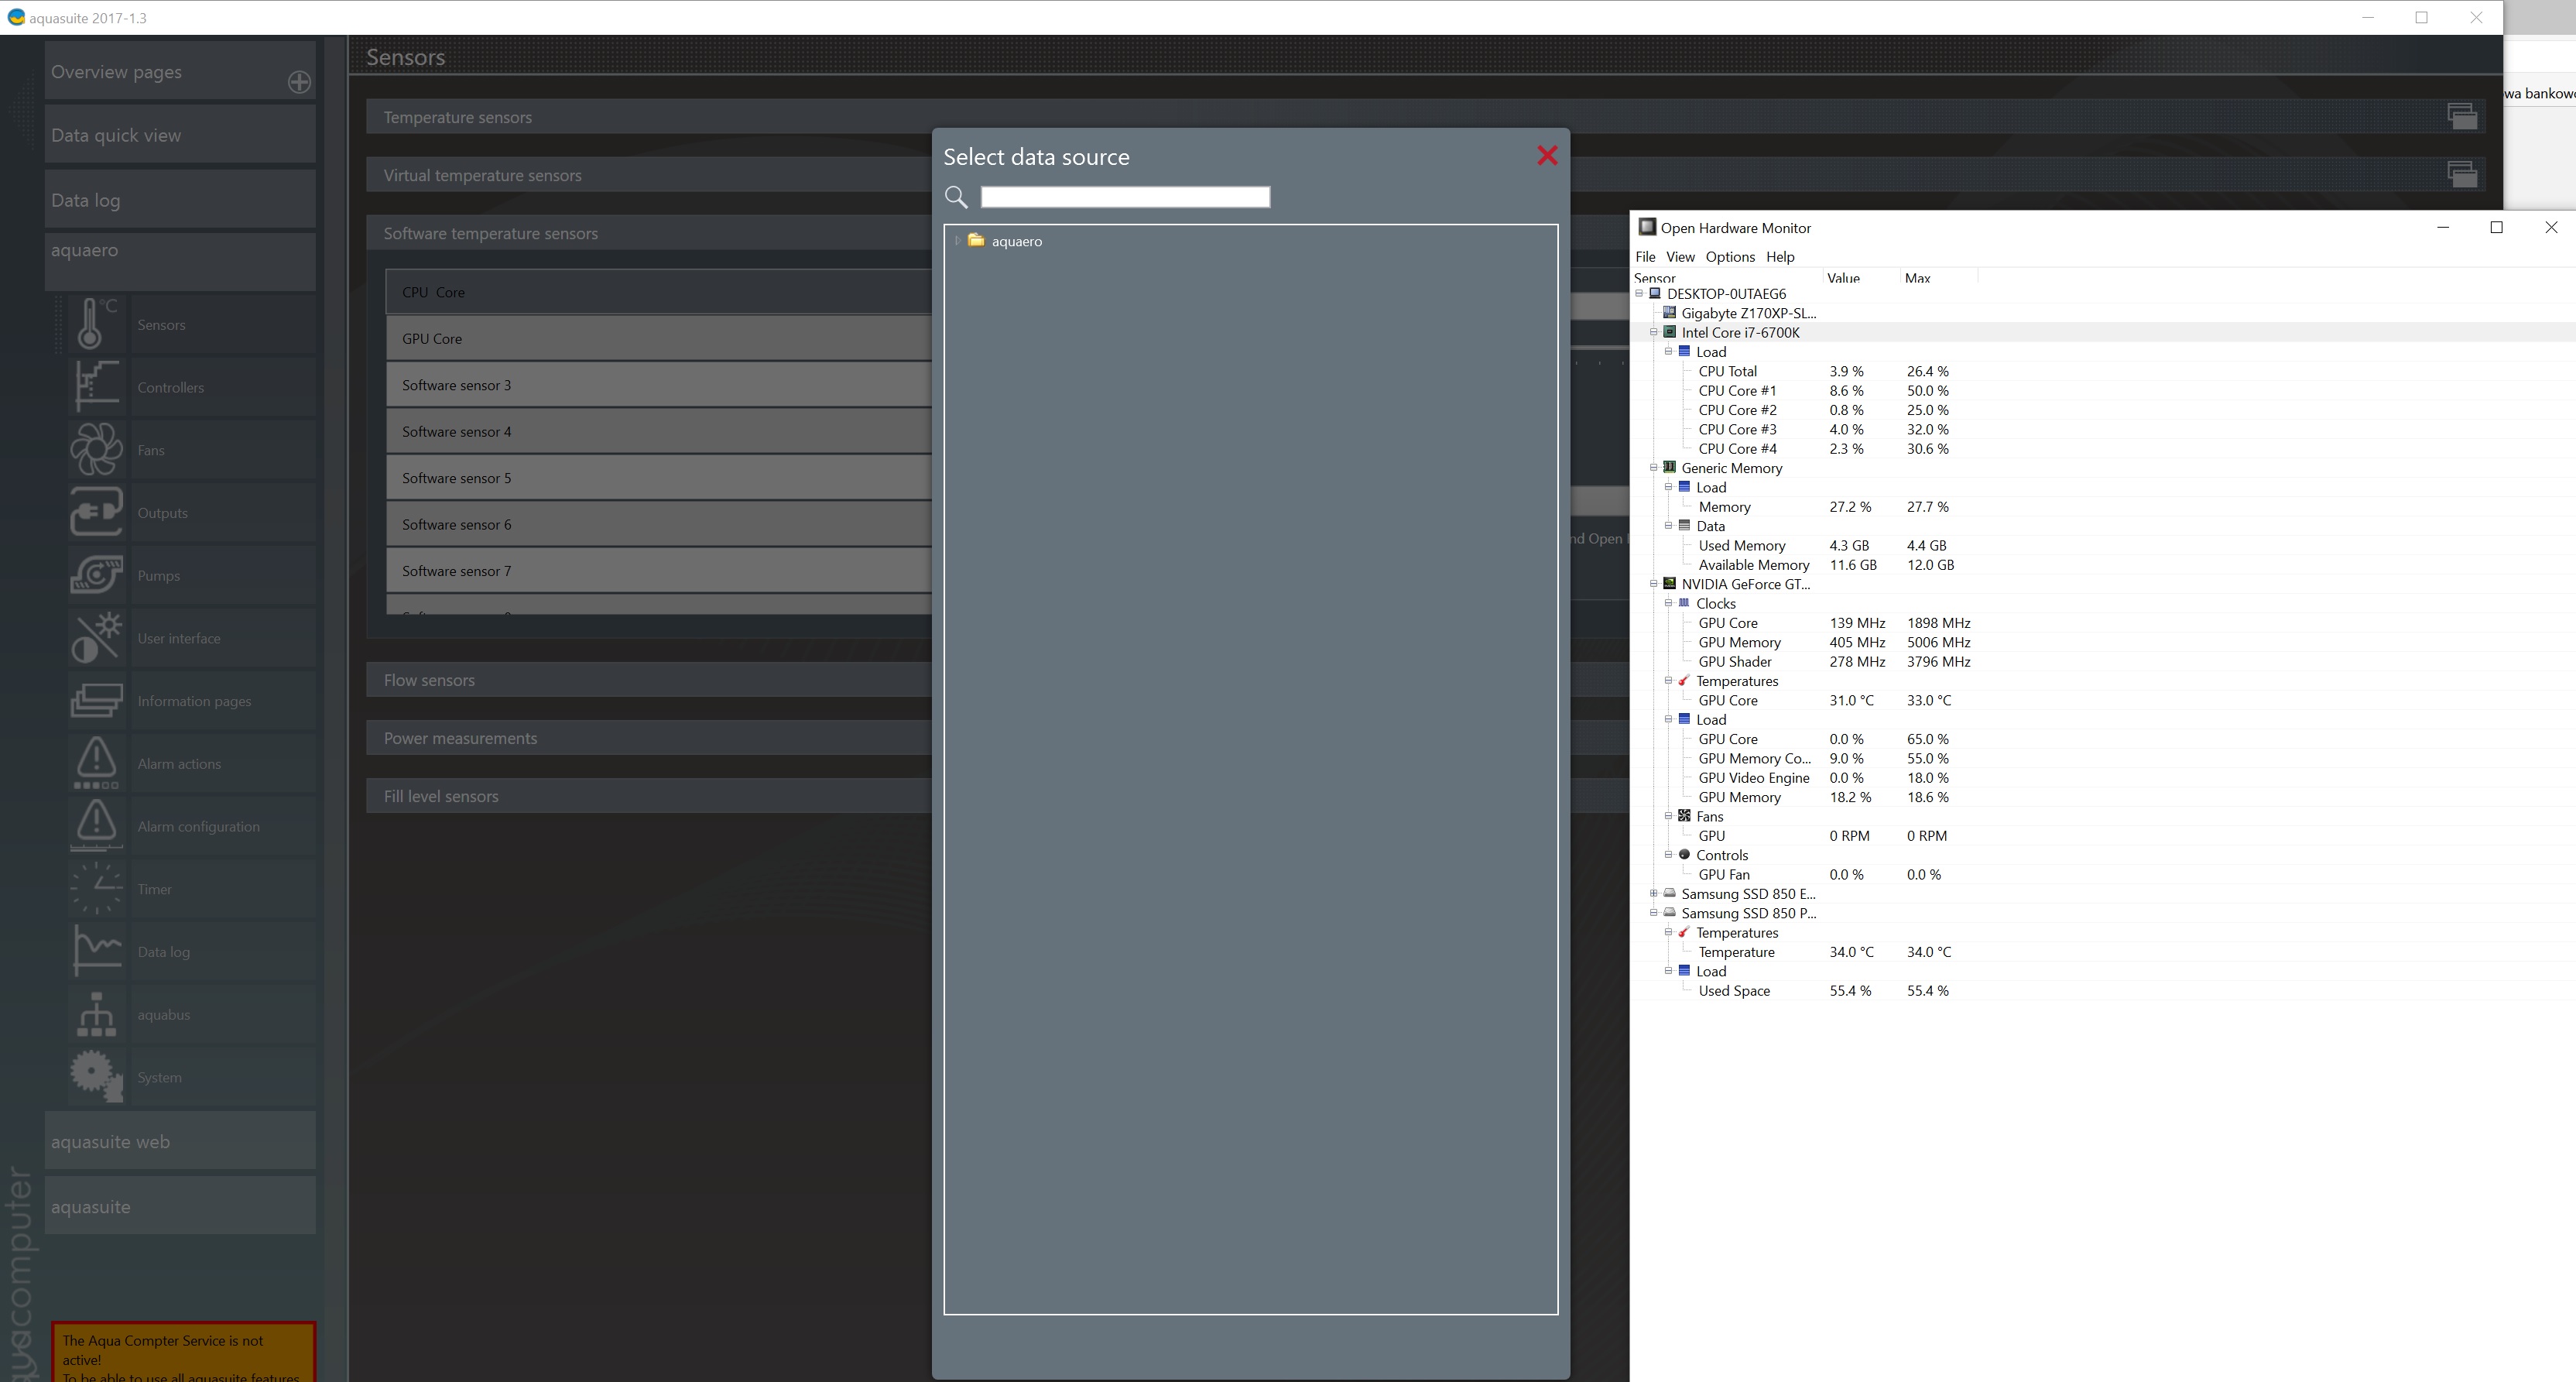2576x1382 pixels.
Task: Expand the Samsung SSD 850 E node
Action: (1653, 894)
